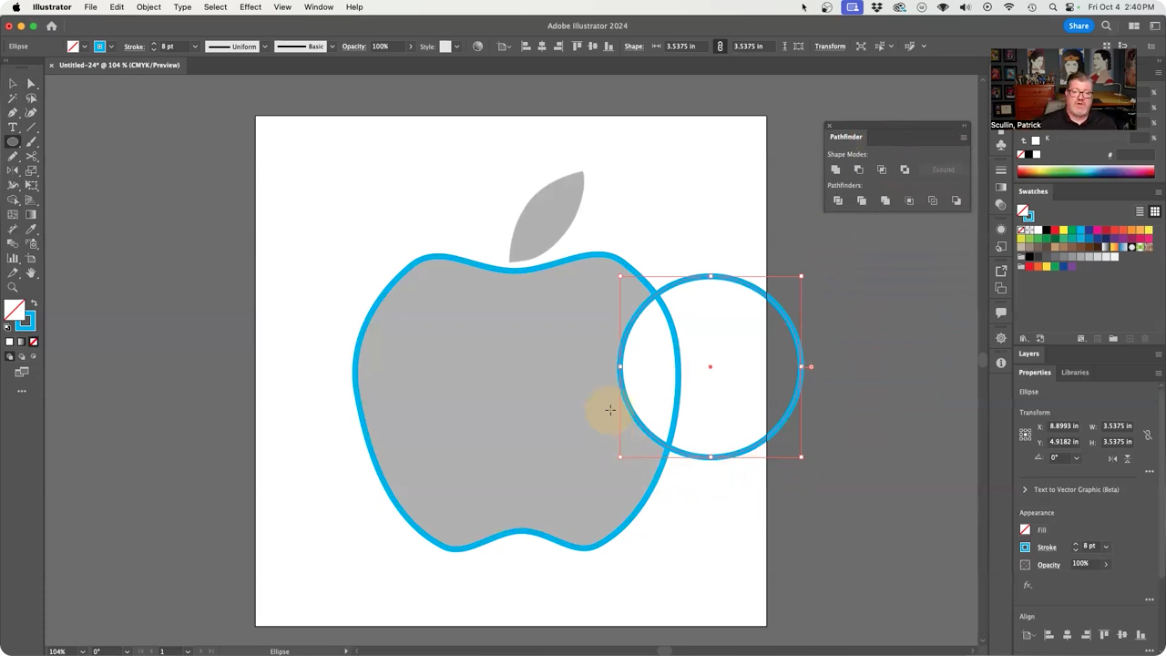
Task: Click the Untitled-24 document tab
Action: [x=119, y=66]
